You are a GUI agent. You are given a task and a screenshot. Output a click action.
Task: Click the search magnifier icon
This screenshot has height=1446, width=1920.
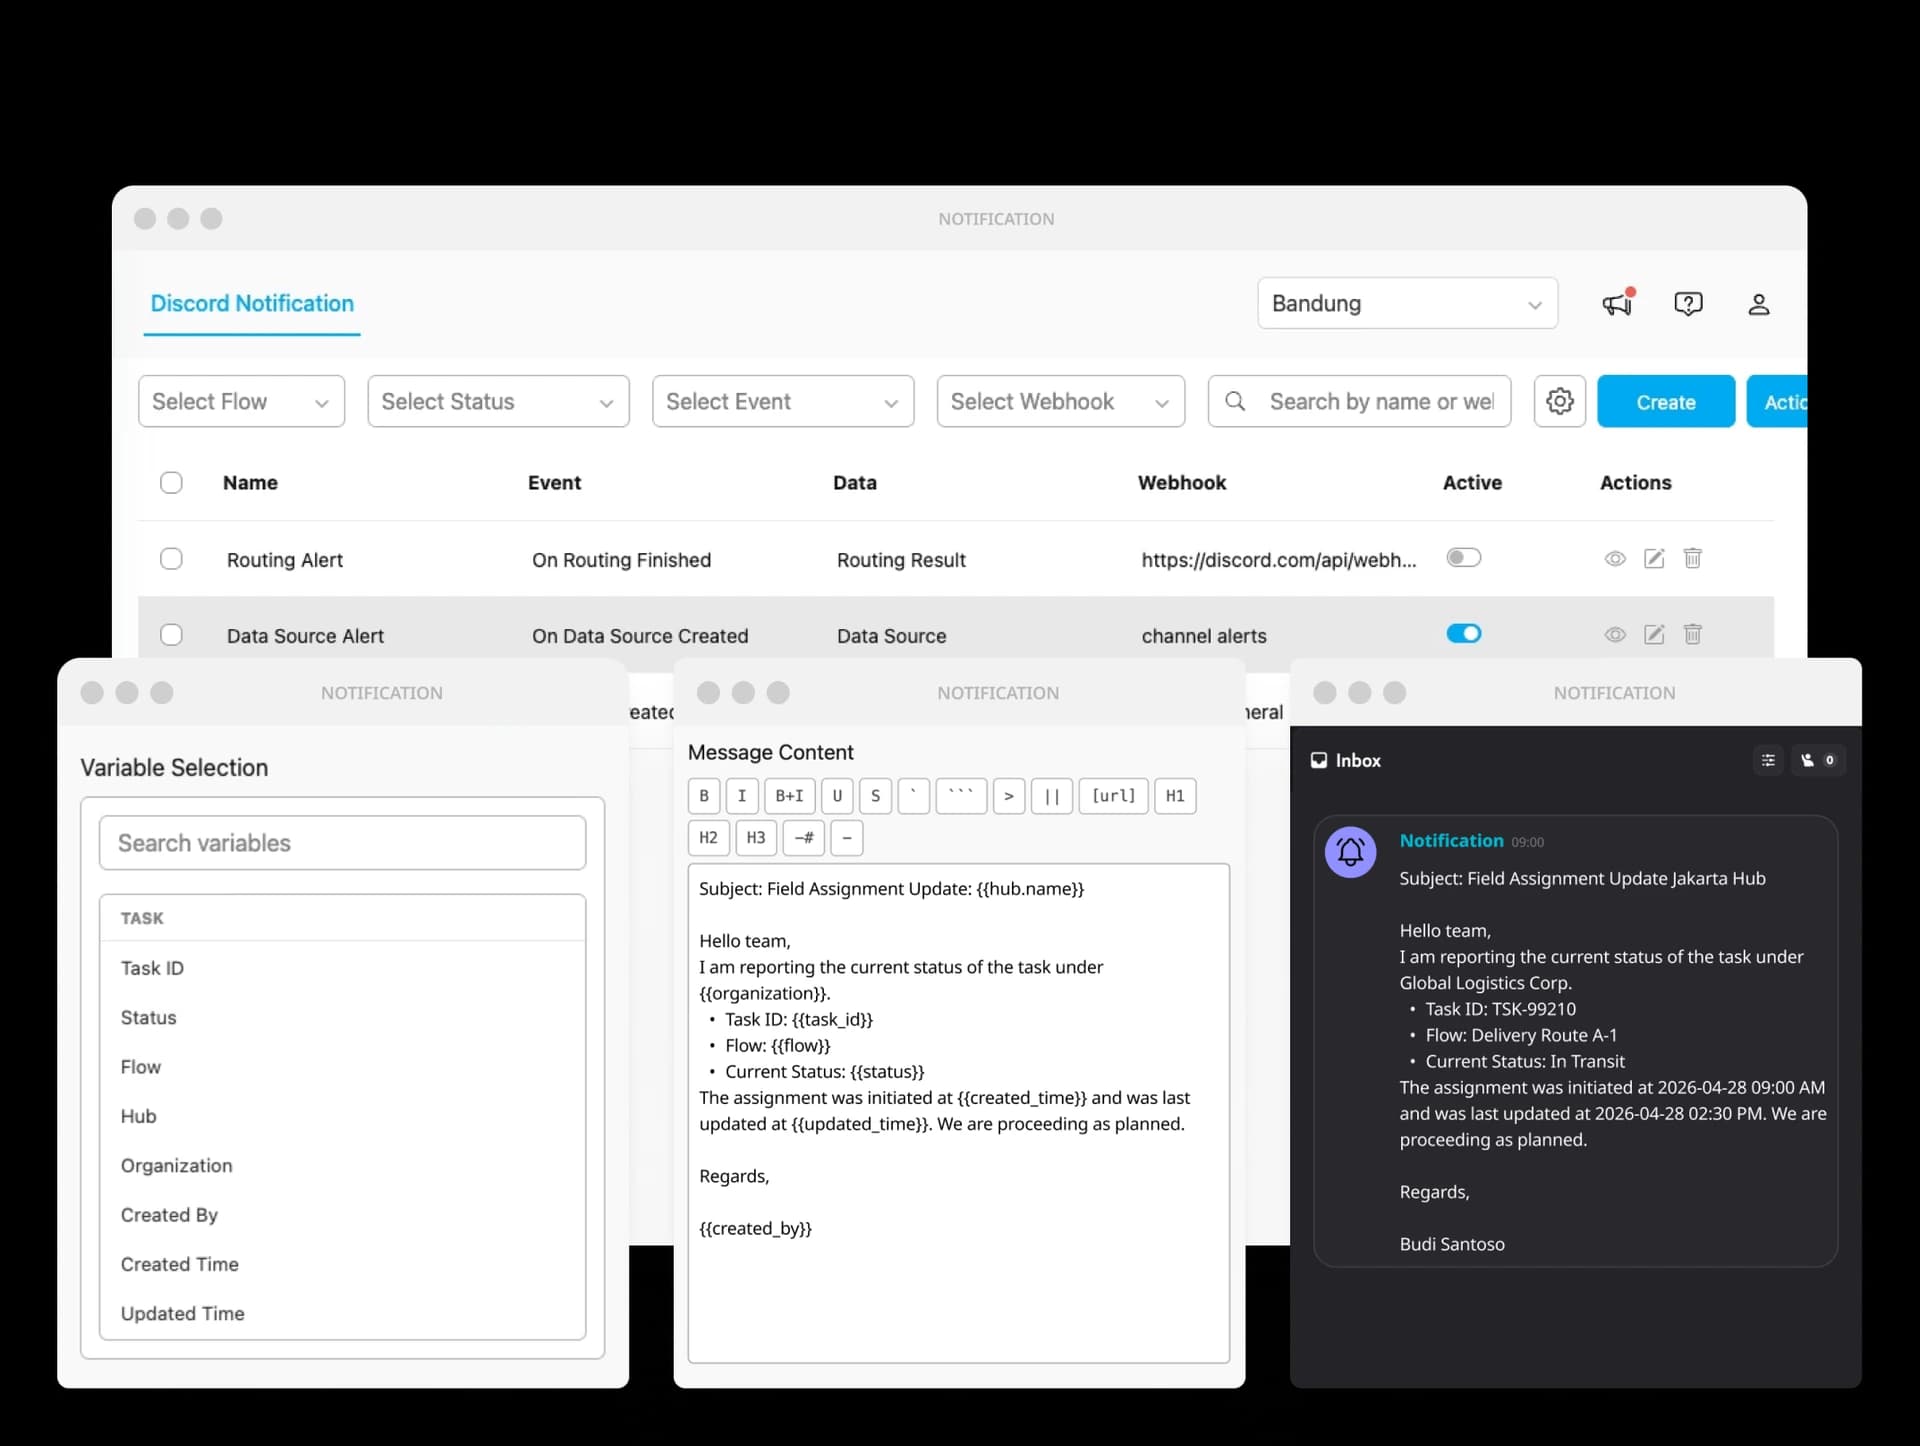click(1235, 401)
